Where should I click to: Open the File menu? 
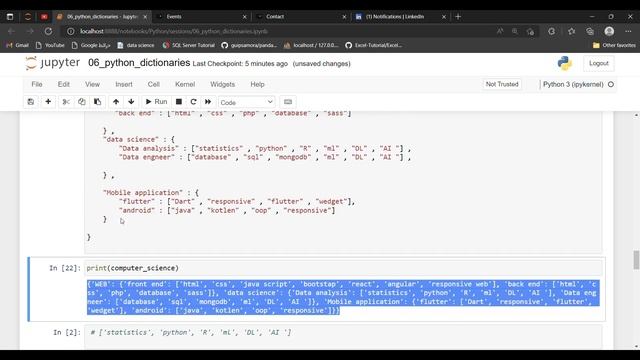click(x=37, y=84)
